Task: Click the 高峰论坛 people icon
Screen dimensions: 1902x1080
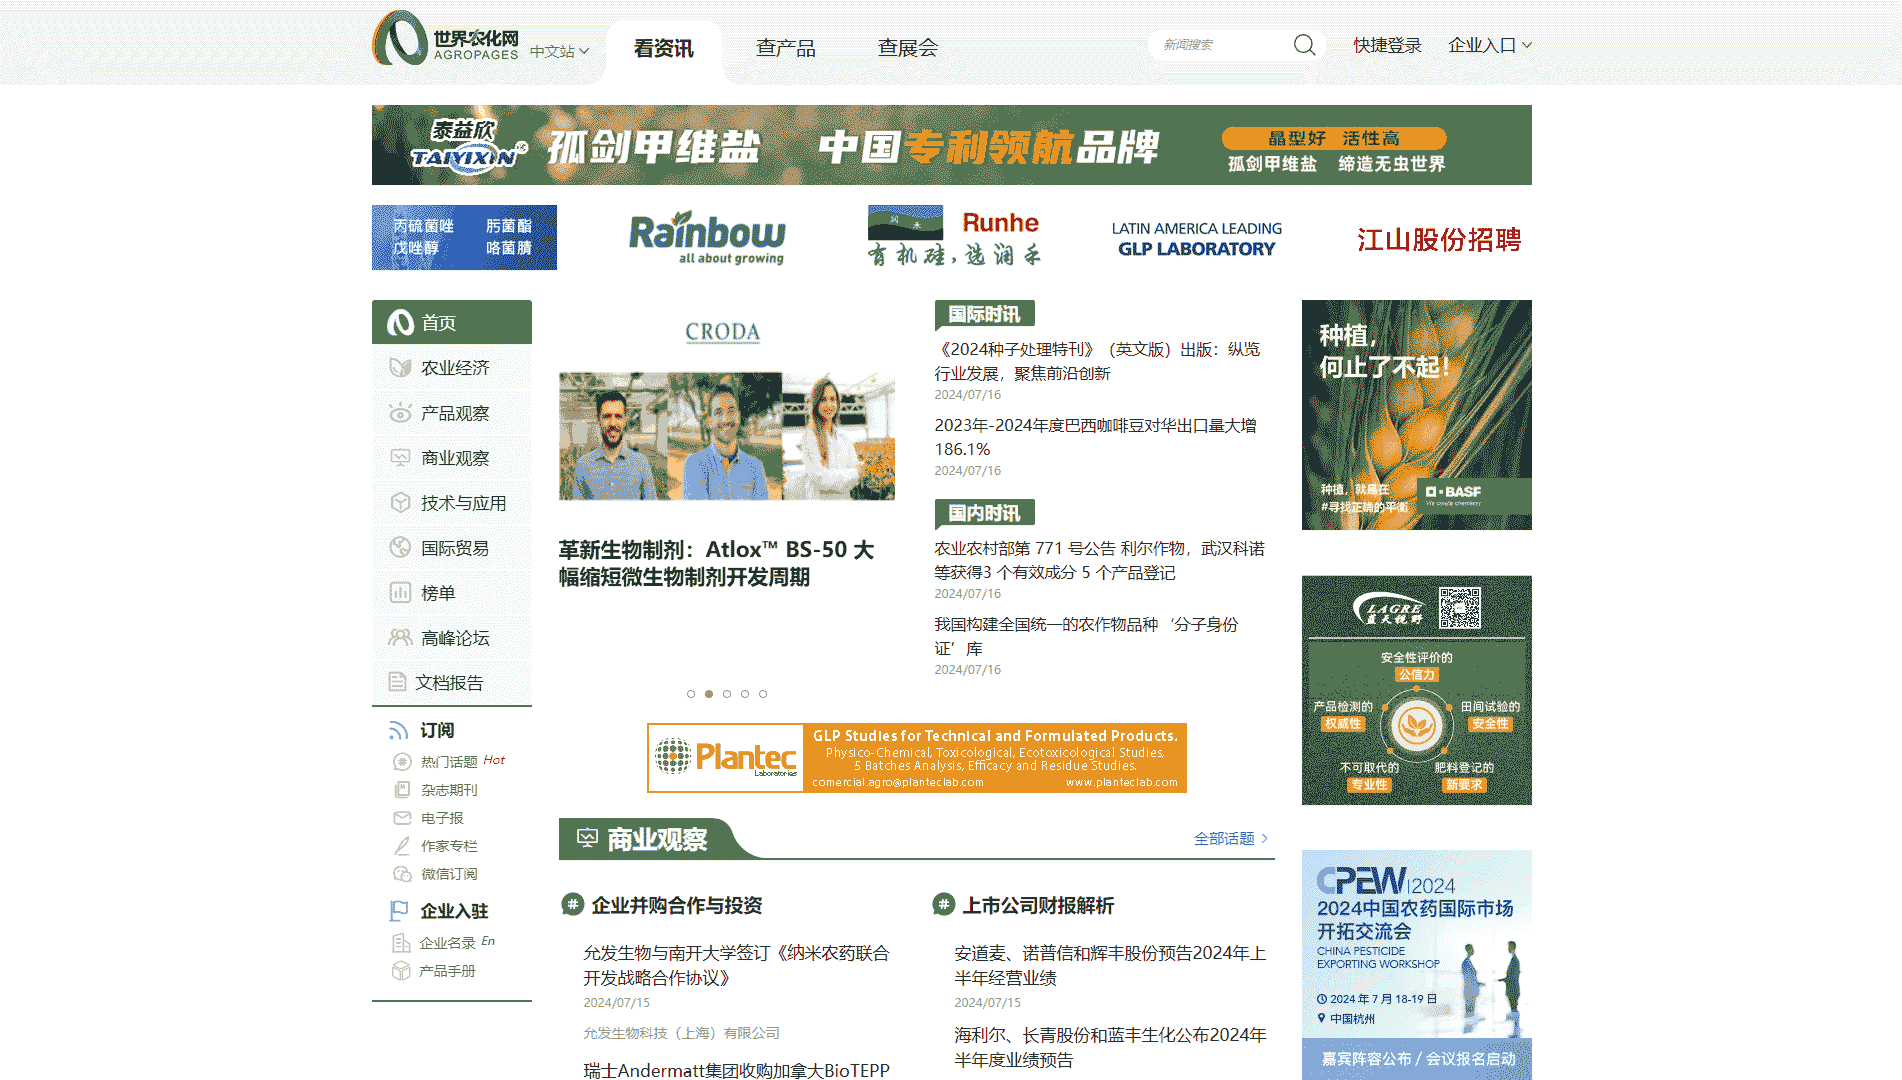Action: pyautogui.click(x=400, y=637)
